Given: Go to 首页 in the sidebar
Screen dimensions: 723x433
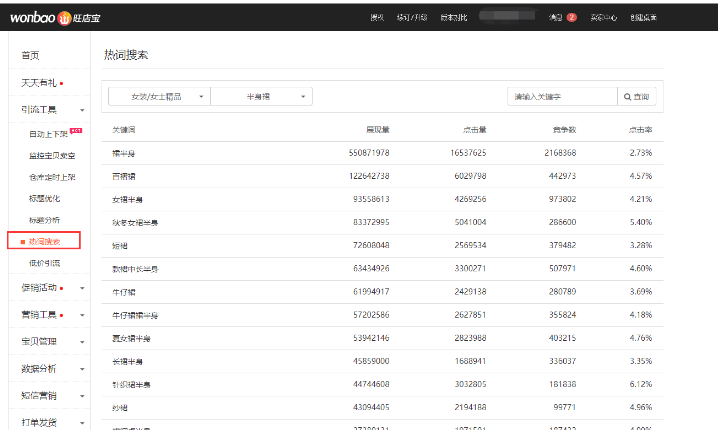Looking at the screenshot, I should [31, 56].
